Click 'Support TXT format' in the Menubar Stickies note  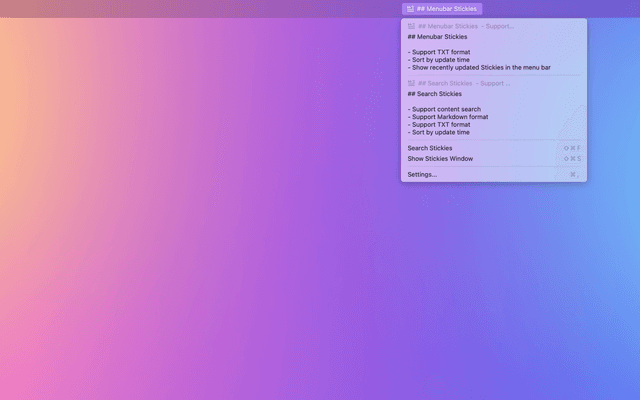(x=439, y=52)
